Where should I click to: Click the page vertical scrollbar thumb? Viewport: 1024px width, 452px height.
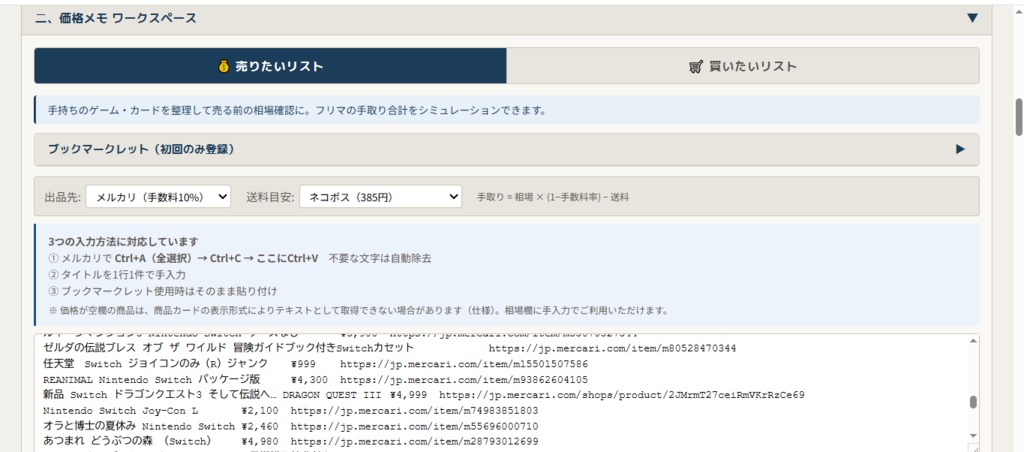[x=1018, y=118]
